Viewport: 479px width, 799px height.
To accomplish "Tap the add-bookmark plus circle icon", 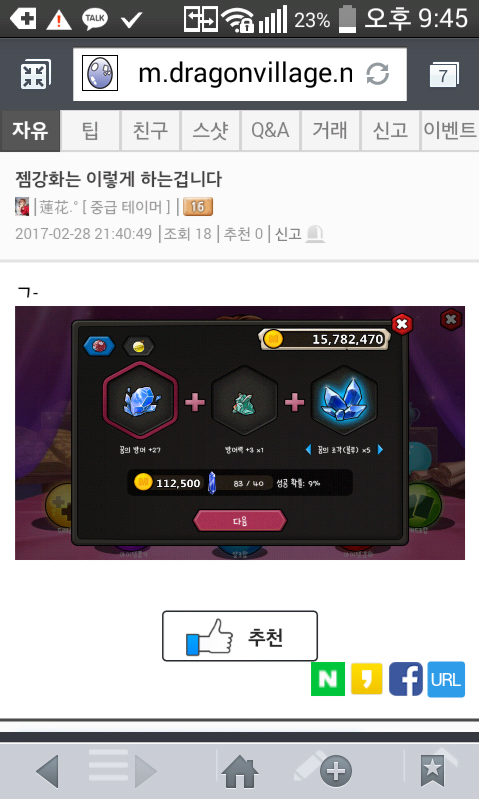I will click(335, 771).
